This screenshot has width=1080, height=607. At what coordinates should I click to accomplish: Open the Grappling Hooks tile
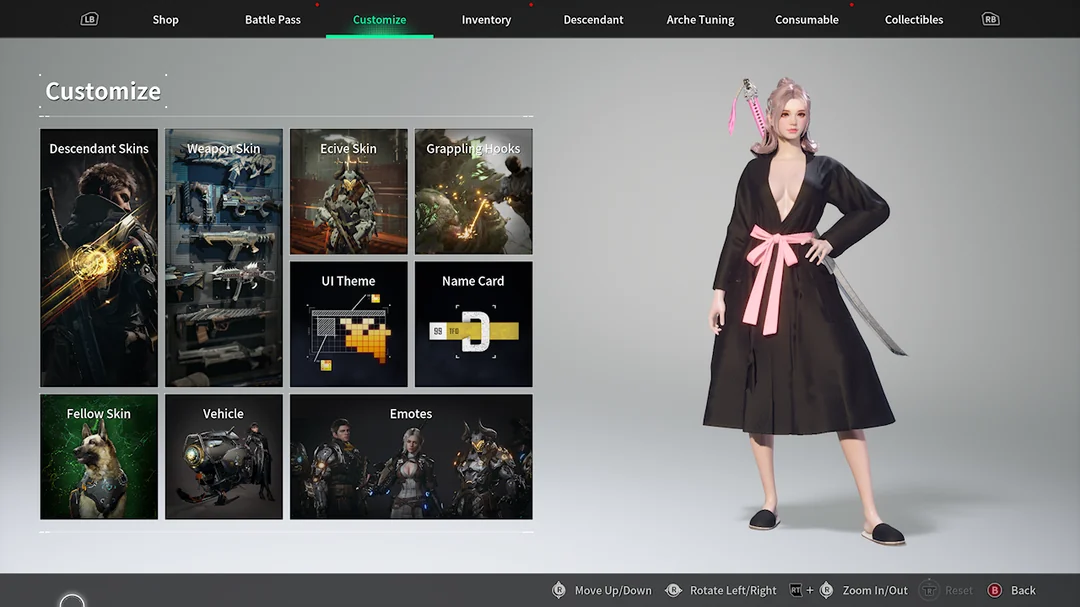(x=473, y=192)
